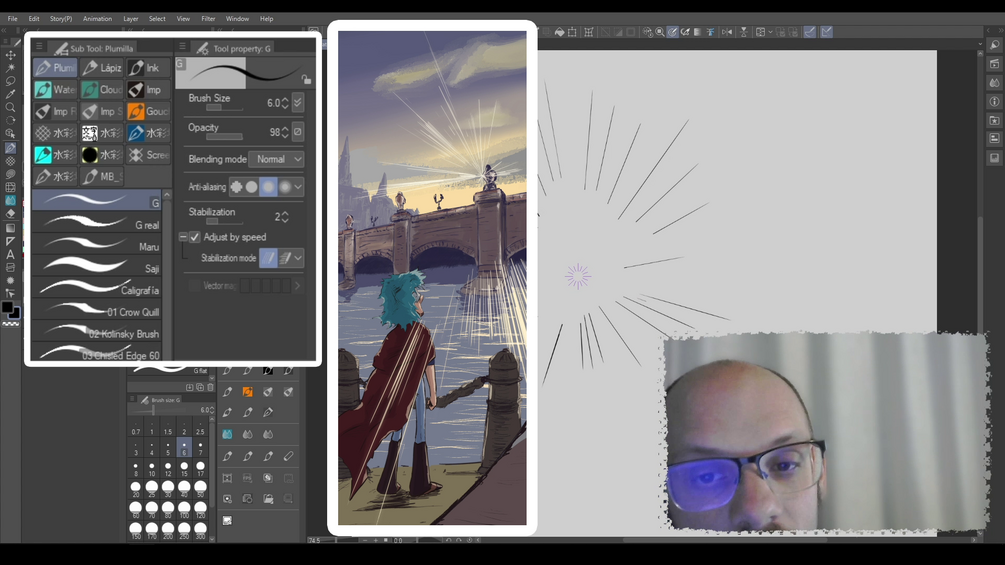Select the Move tool in the left toolbar
Image resolution: width=1005 pixels, height=565 pixels.
point(10,55)
